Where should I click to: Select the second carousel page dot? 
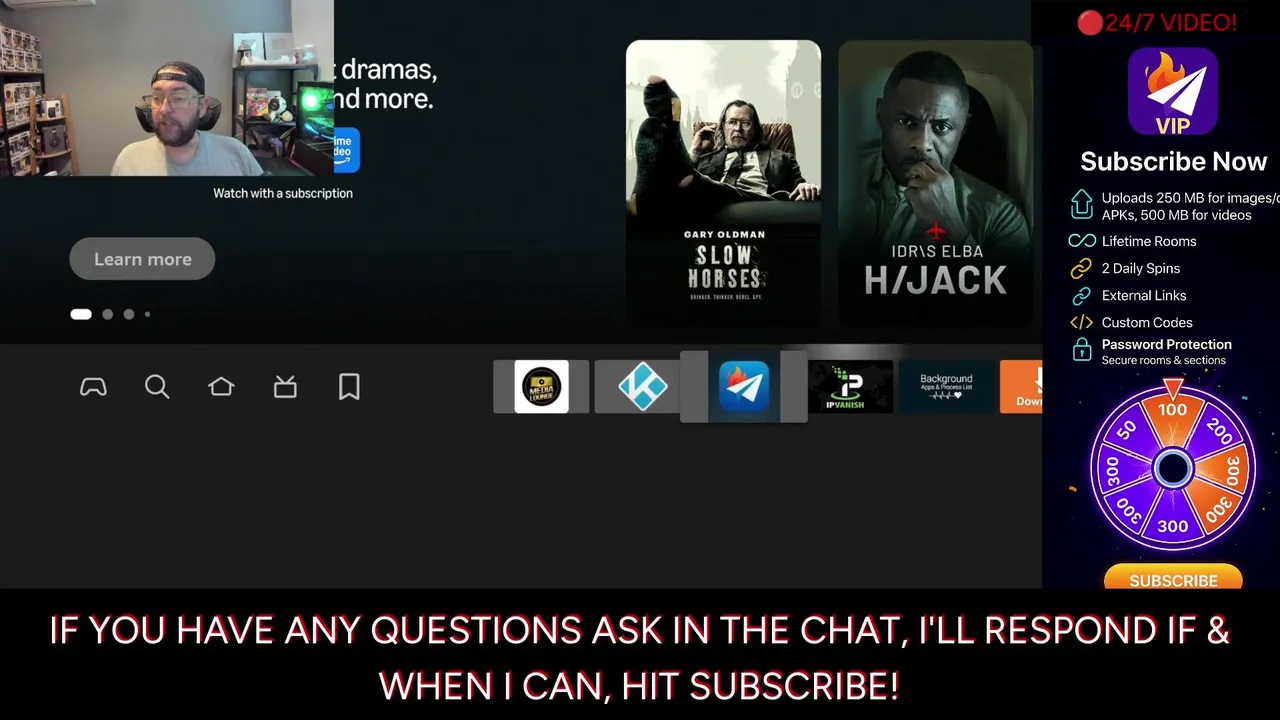point(108,314)
